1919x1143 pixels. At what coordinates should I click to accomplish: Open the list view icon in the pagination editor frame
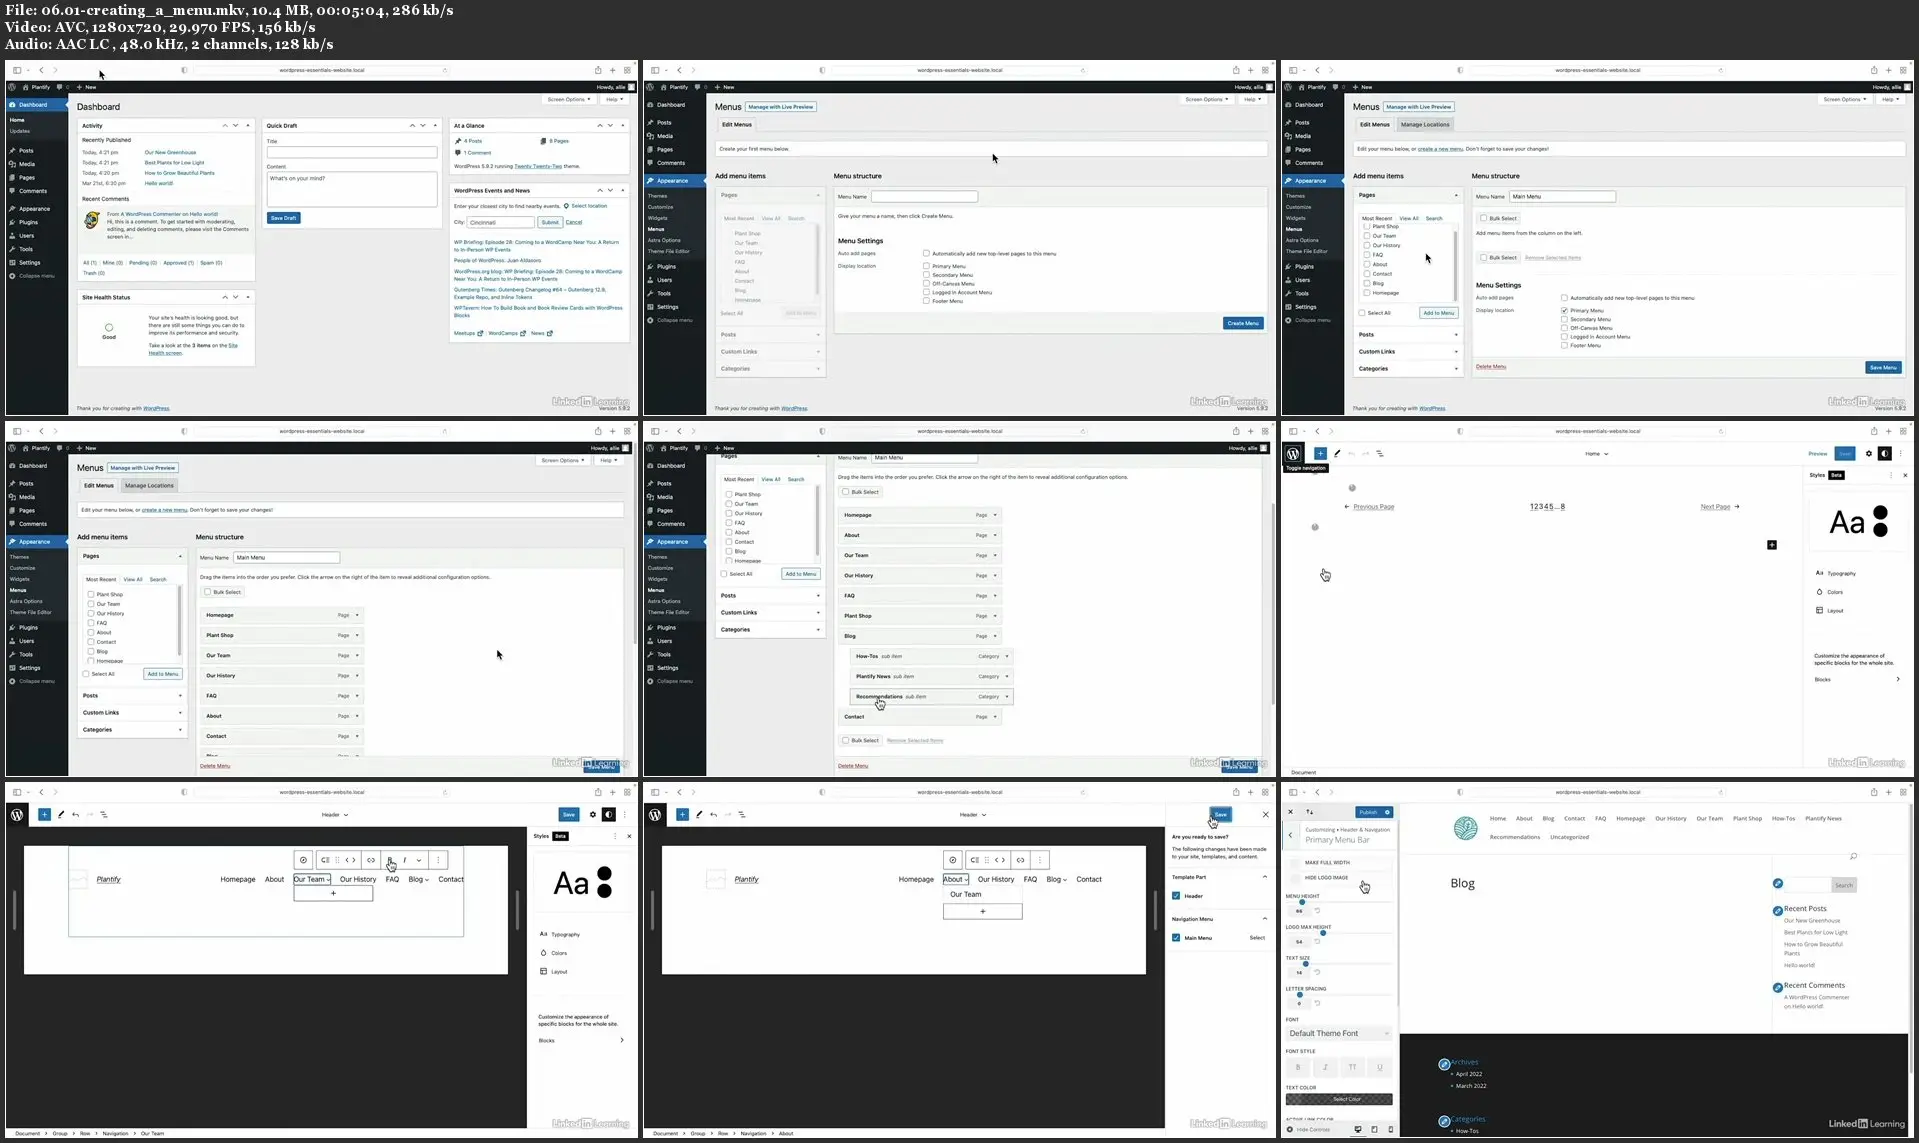(1380, 454)
